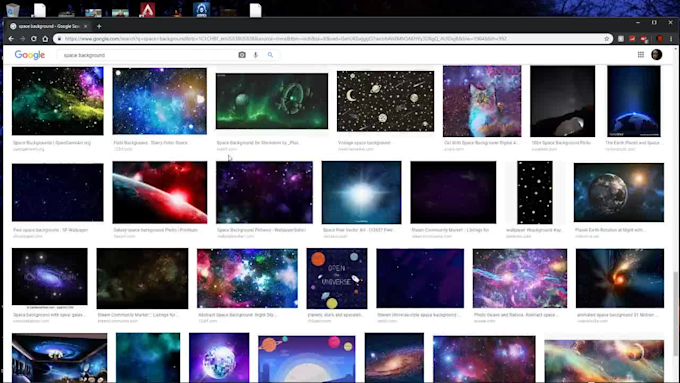Open the Google account avatar
The image size is (680, 383).
[x=657, y=55]
